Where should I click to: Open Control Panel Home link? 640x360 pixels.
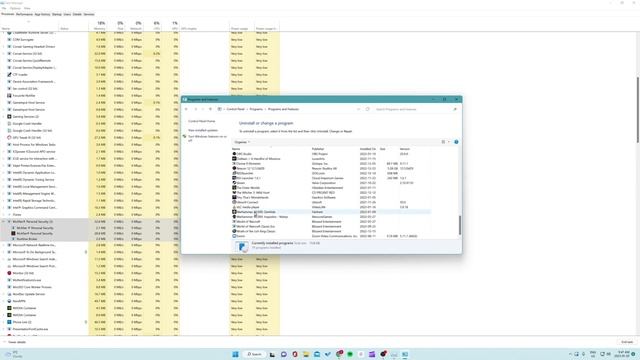coord(202,121)
